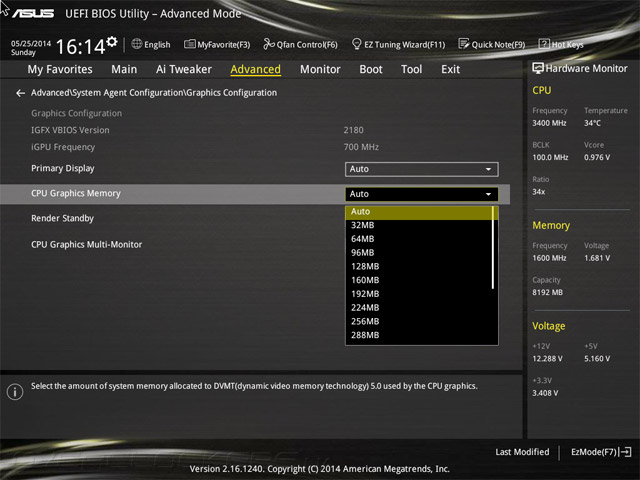The image size is (640, 480).
Task: Select the CPU Graphics Memory row label
Action: (x=76, y=193)
